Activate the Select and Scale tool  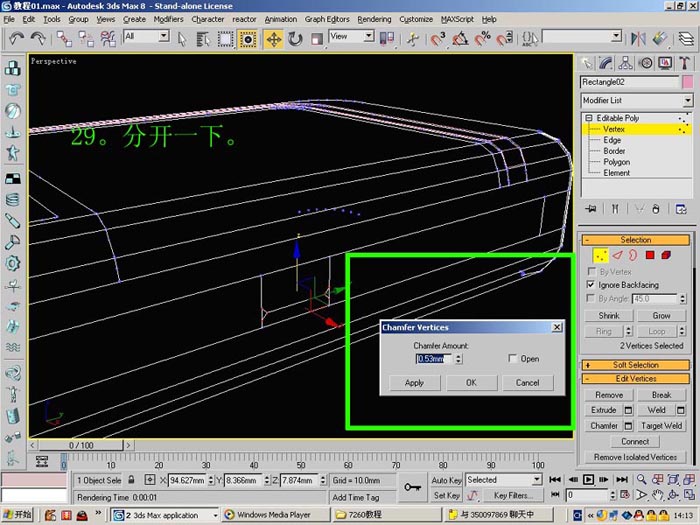(317, 39)
